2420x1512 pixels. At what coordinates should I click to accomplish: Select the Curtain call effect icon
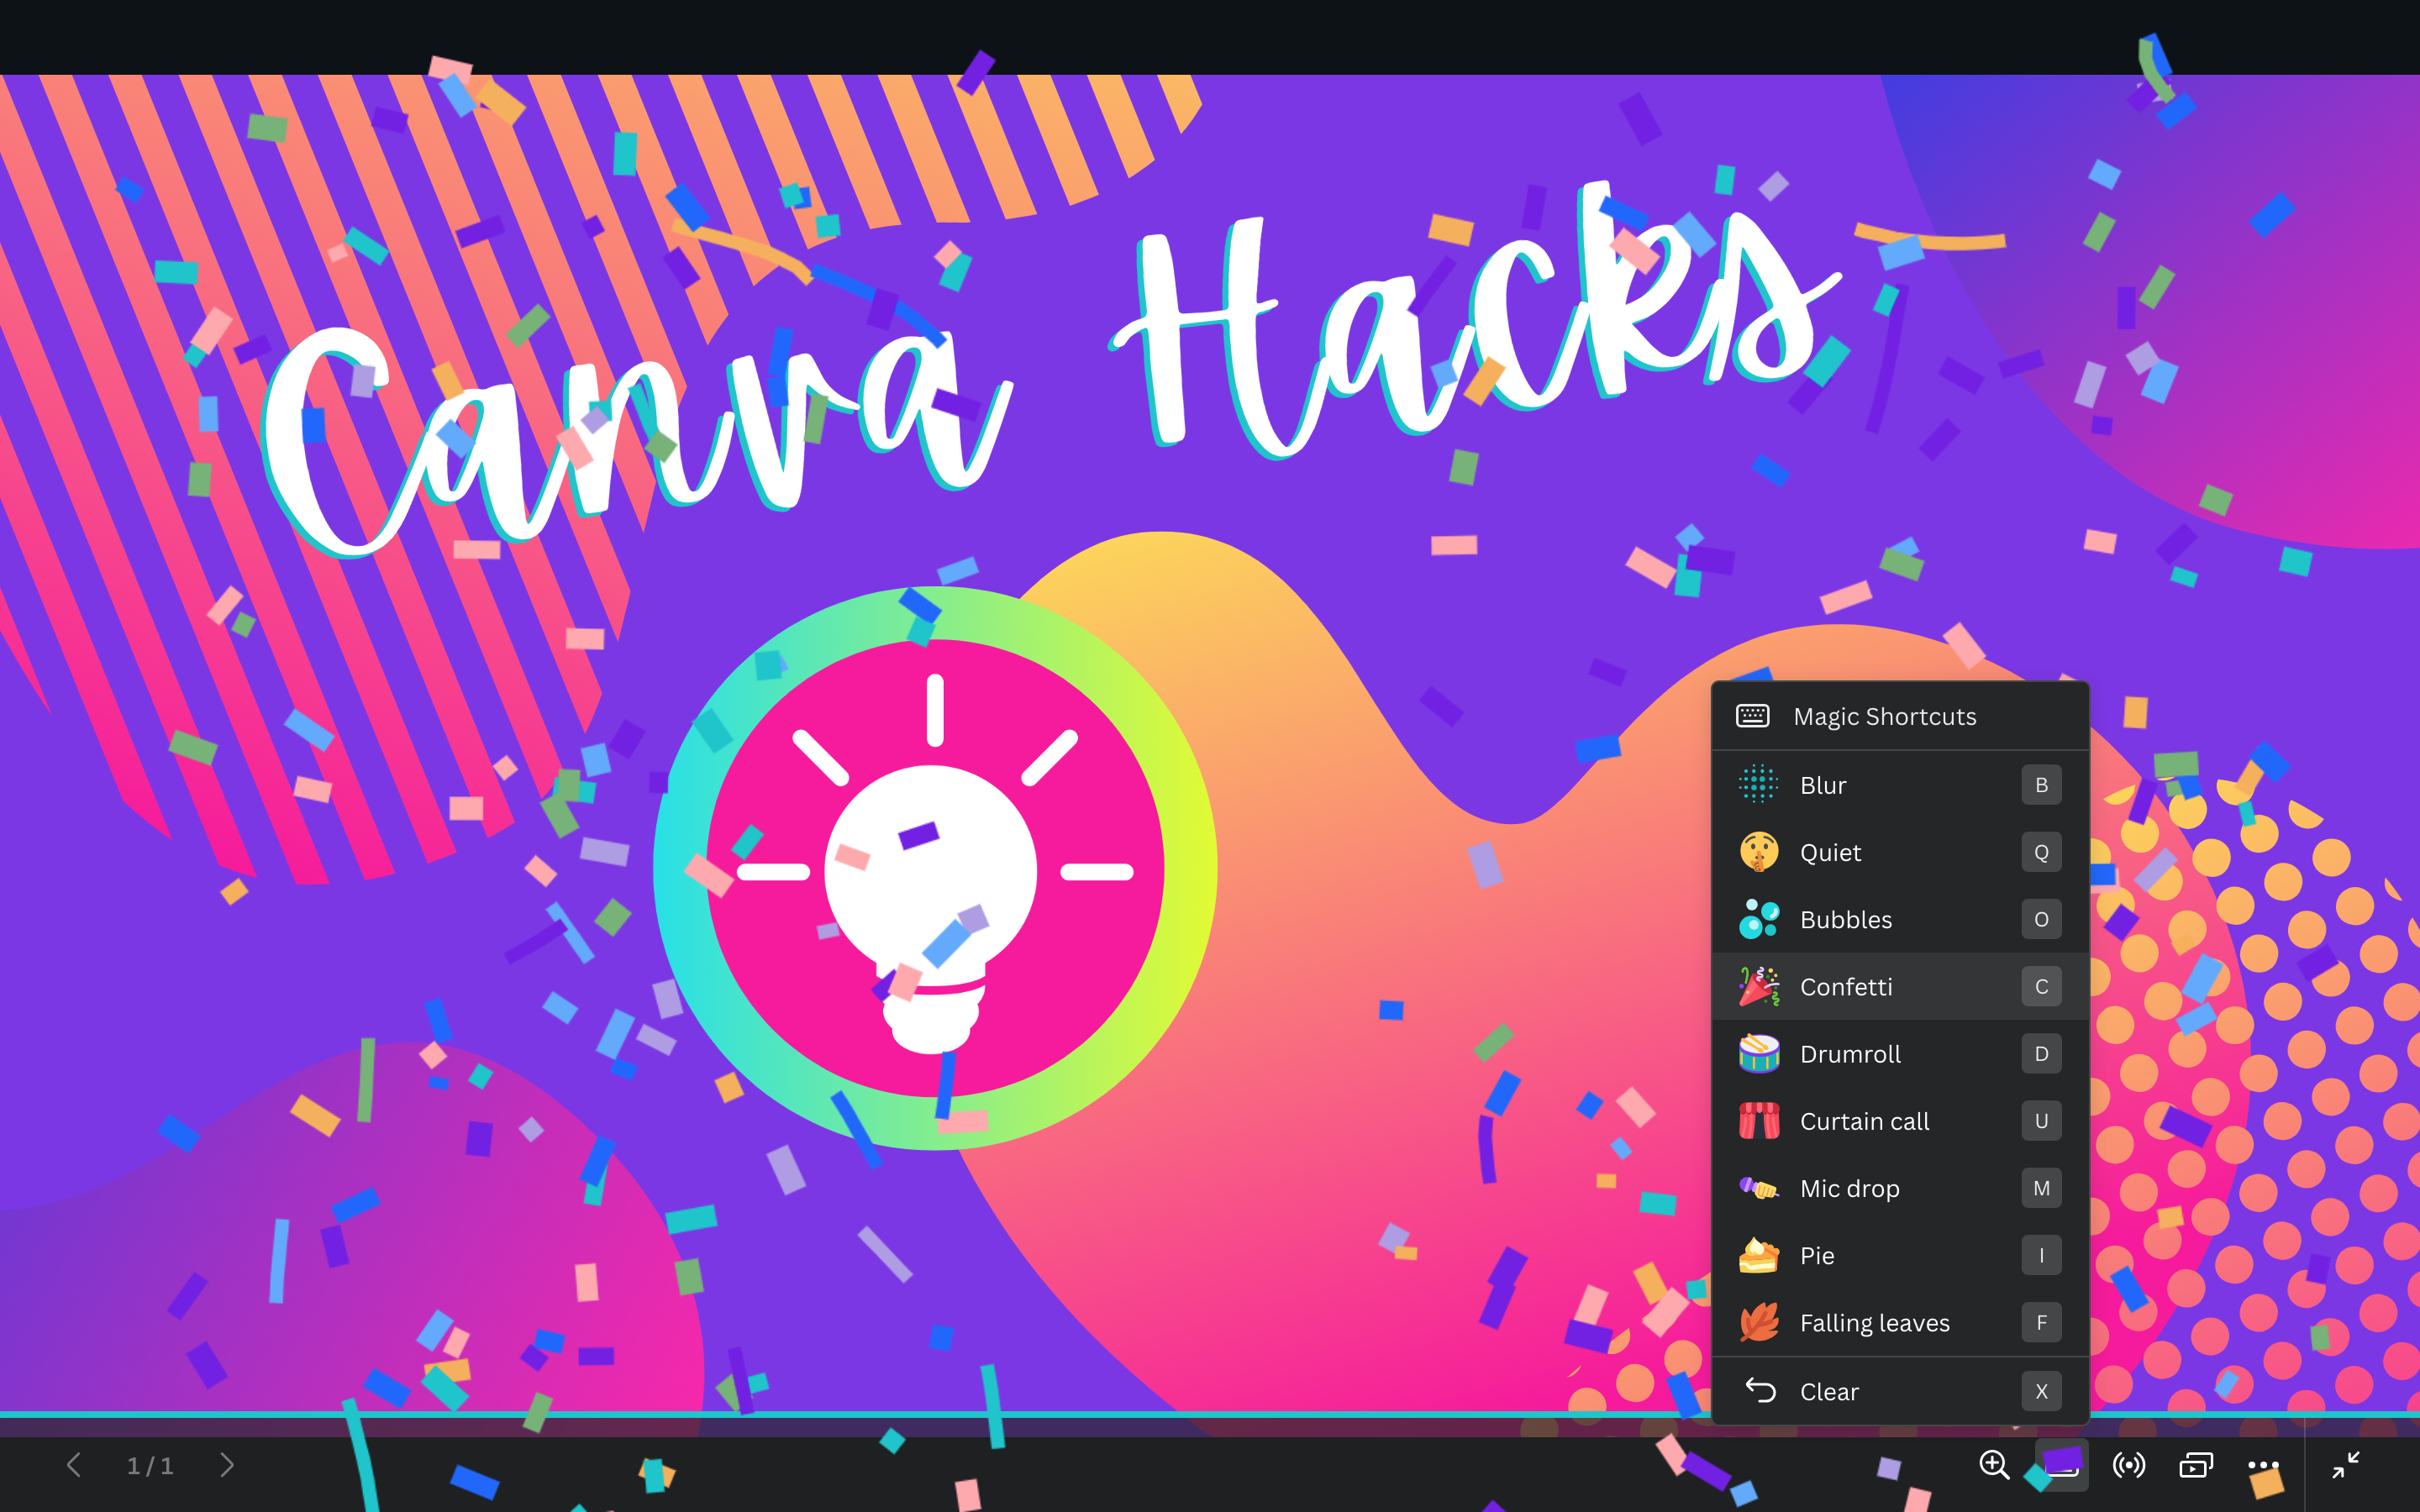(1758, 1120)
